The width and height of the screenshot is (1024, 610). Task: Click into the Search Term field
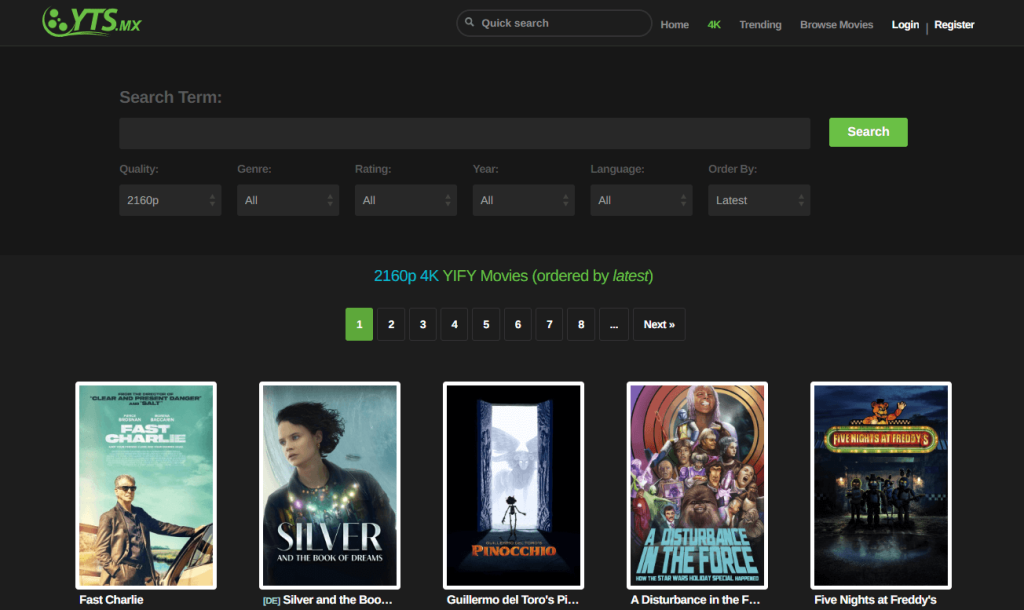point(464,133)
